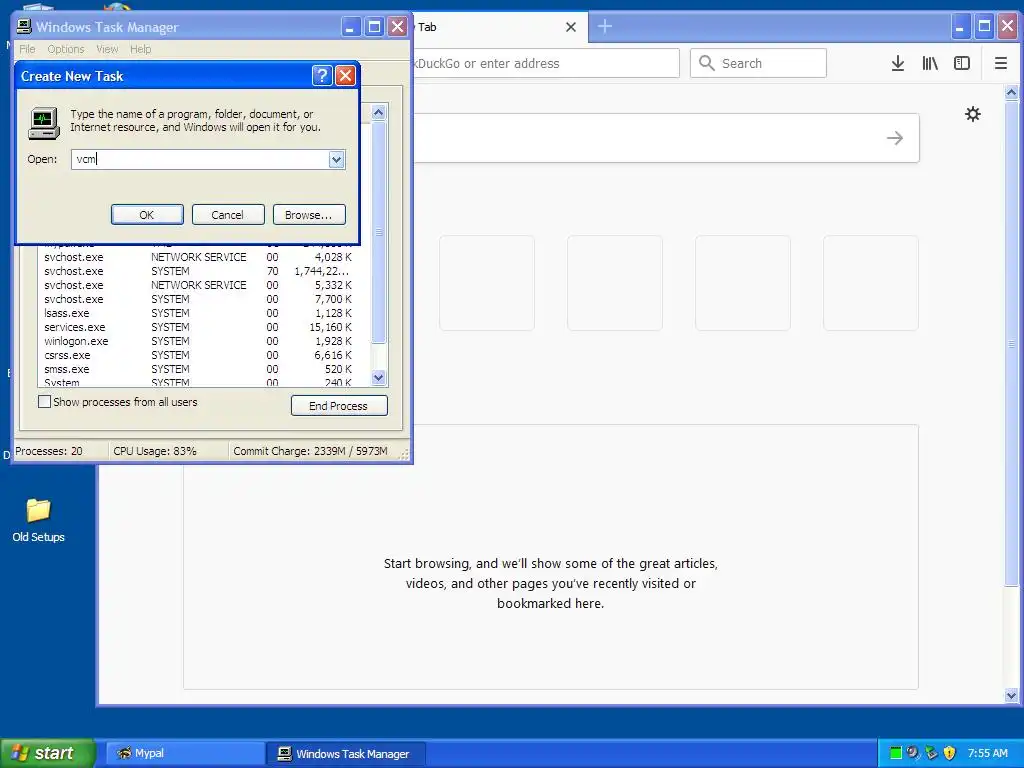Click the Browse... button
1024x768 pixels.
(x=309, y=214)
